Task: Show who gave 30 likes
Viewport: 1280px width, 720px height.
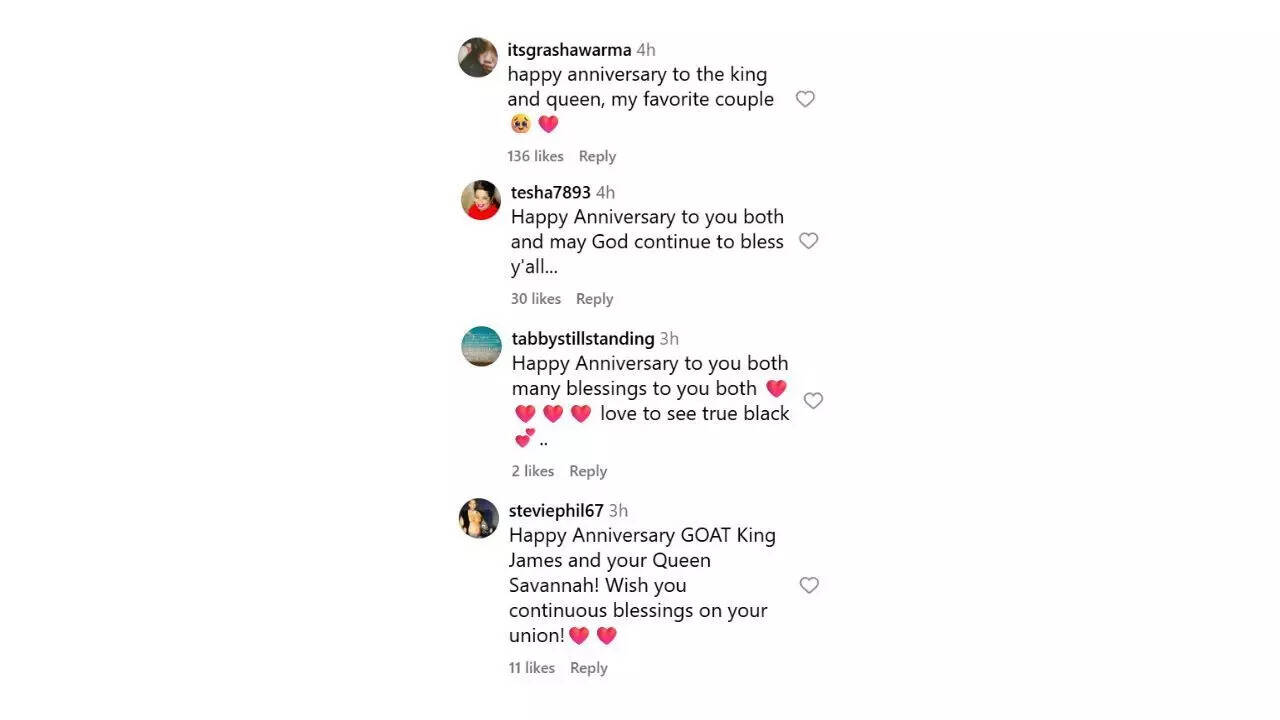Action: point(536,299)
